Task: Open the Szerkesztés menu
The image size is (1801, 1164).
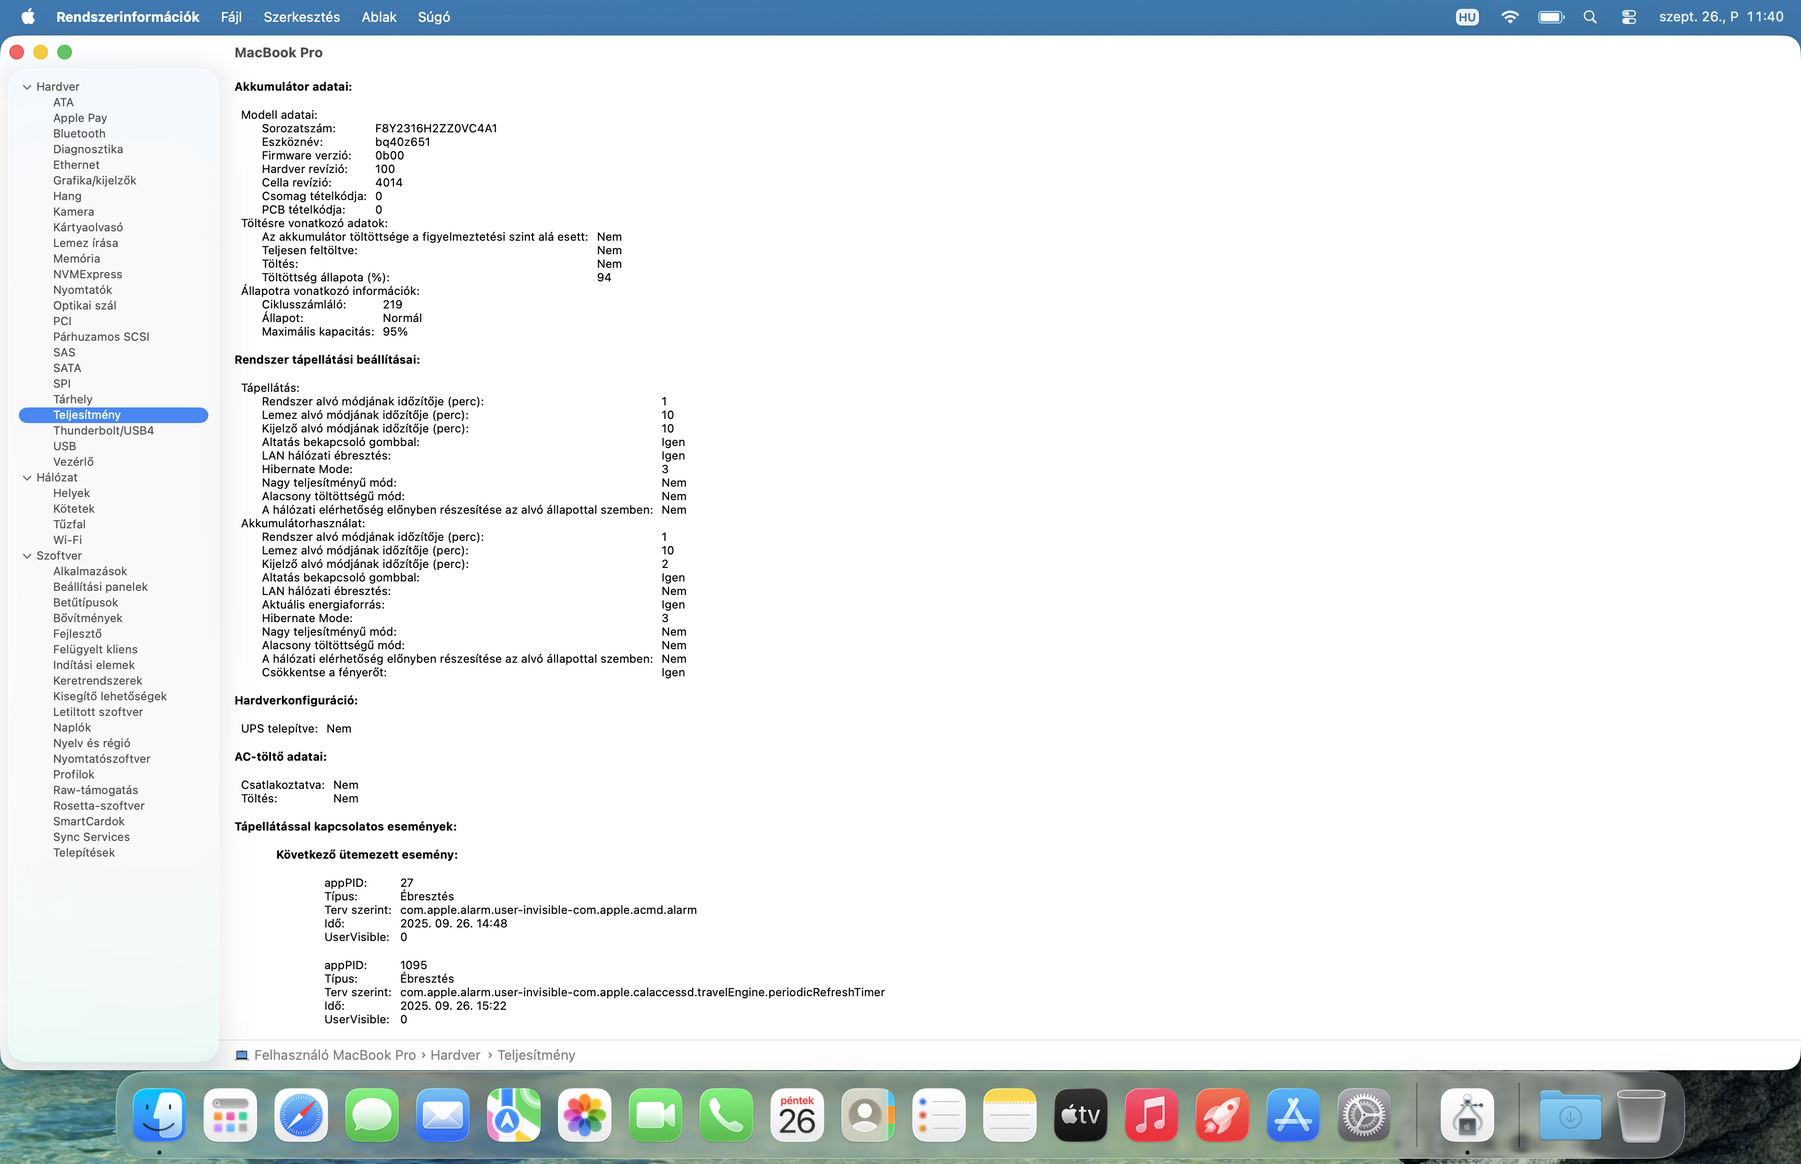Action: click(302, 17)
